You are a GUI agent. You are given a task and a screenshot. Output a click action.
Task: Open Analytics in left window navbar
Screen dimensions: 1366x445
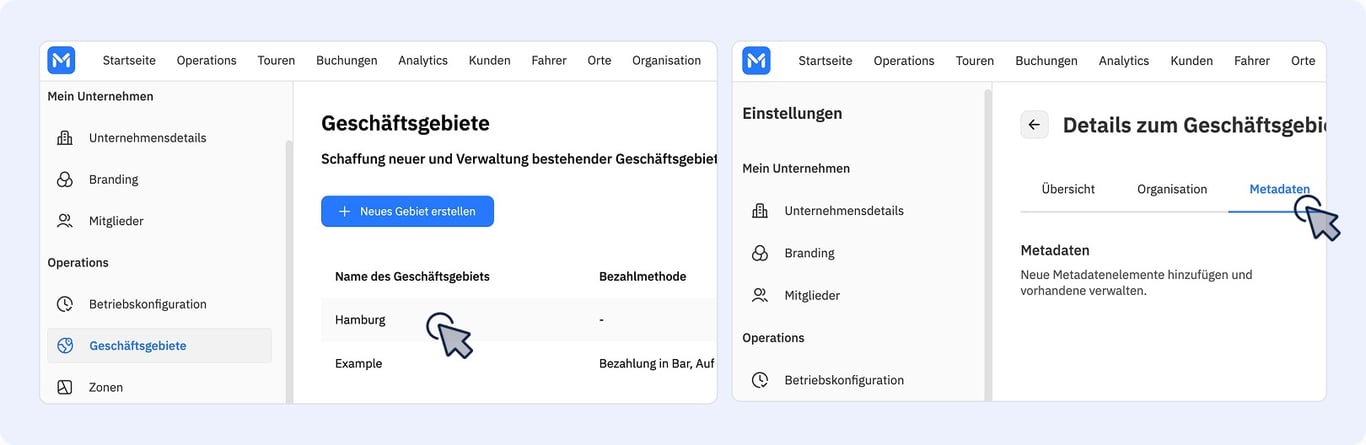tap(423, 60)
